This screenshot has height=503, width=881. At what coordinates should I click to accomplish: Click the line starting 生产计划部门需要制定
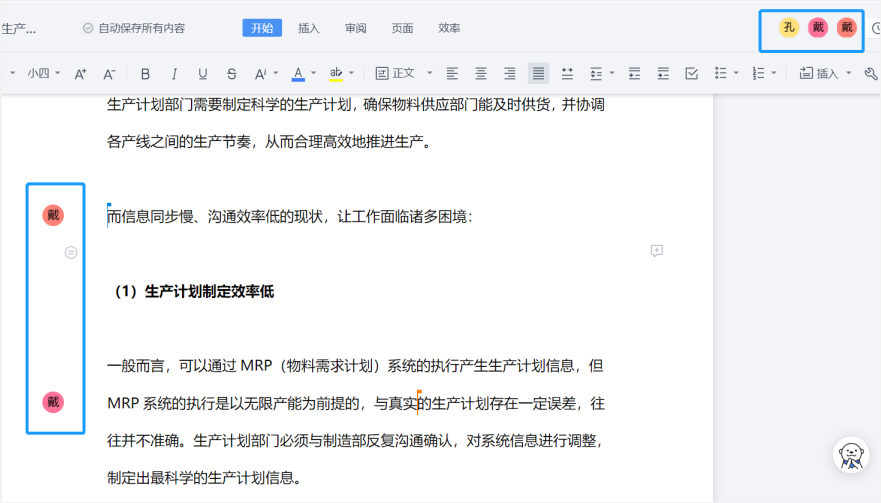(356, 105)
